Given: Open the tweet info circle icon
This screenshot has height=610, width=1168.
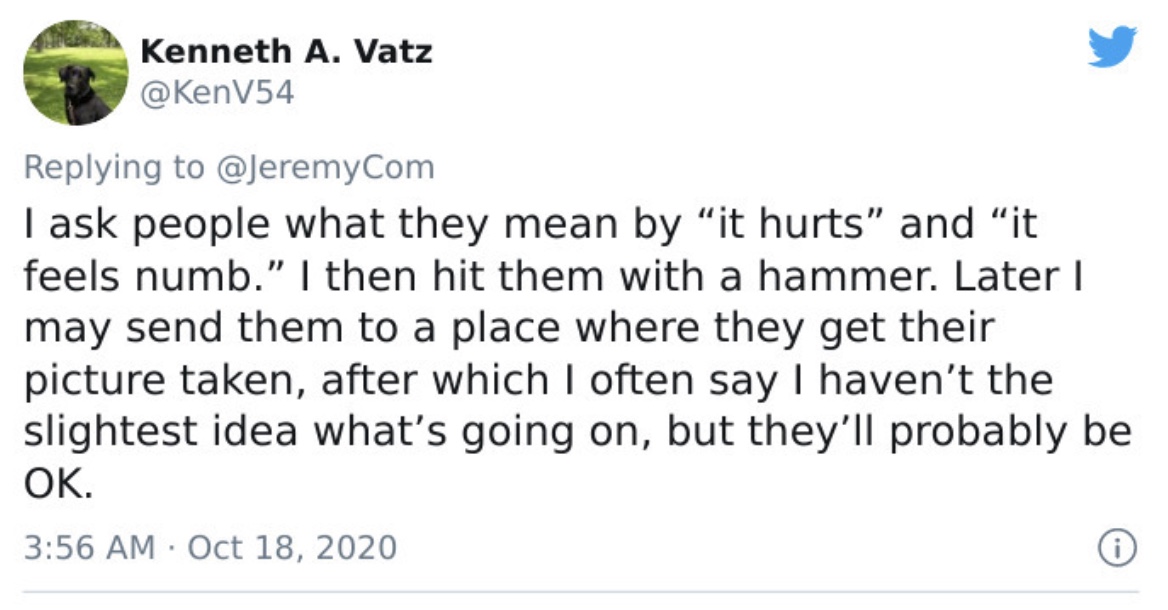Looking at the screenshot, I should [x=1118, y=548].
